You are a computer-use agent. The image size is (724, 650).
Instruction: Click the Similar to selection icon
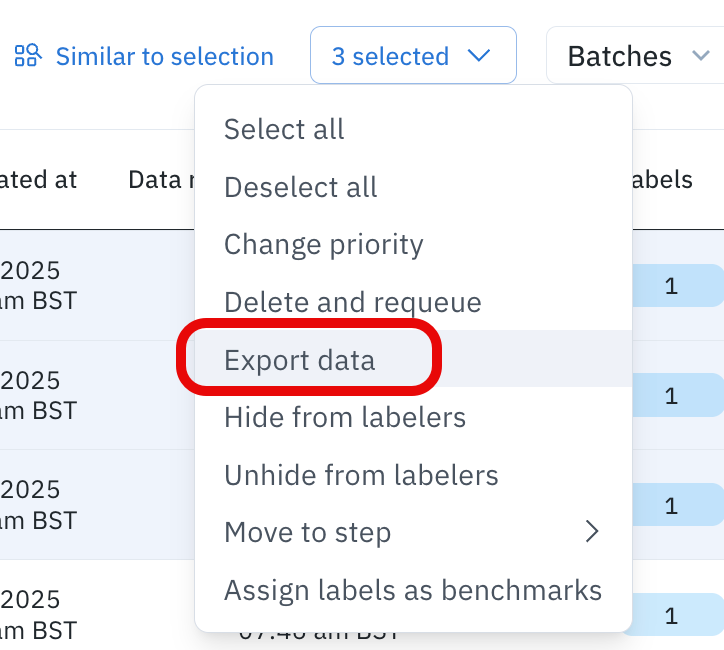click(x=28, y=56)
